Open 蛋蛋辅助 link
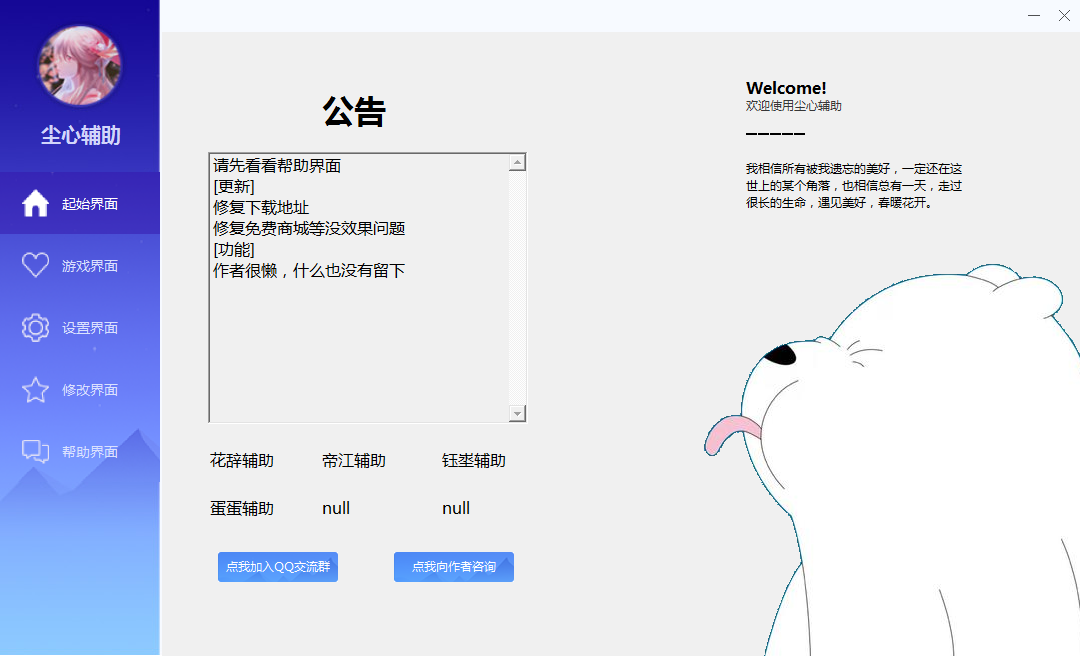 coord(242,509)
